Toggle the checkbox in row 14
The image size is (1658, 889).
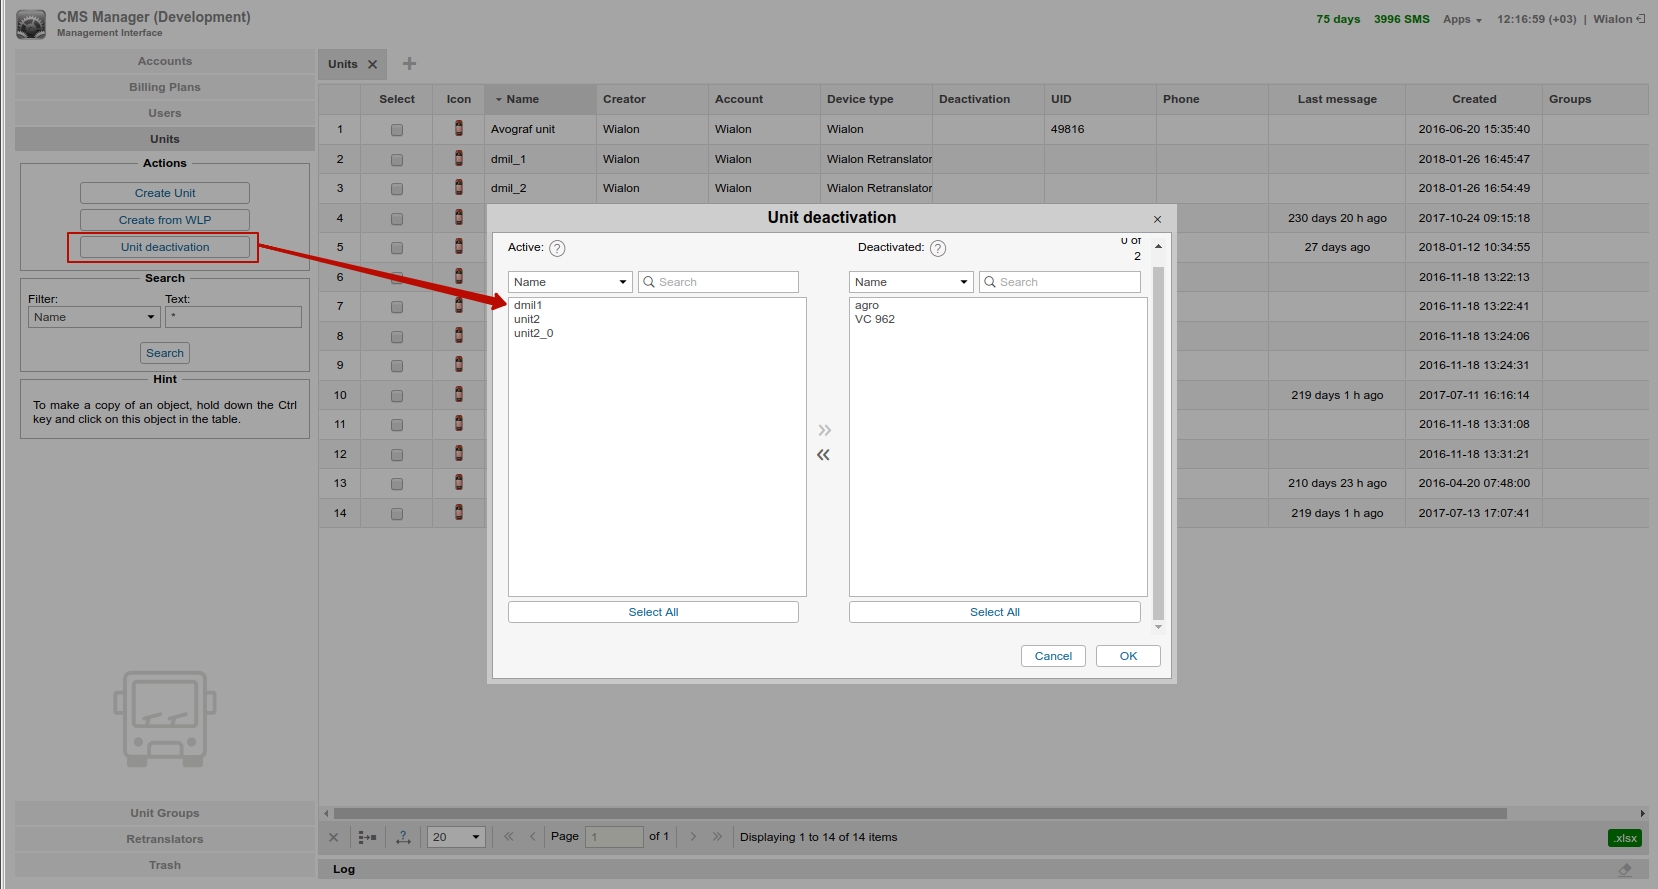(397, 514)
